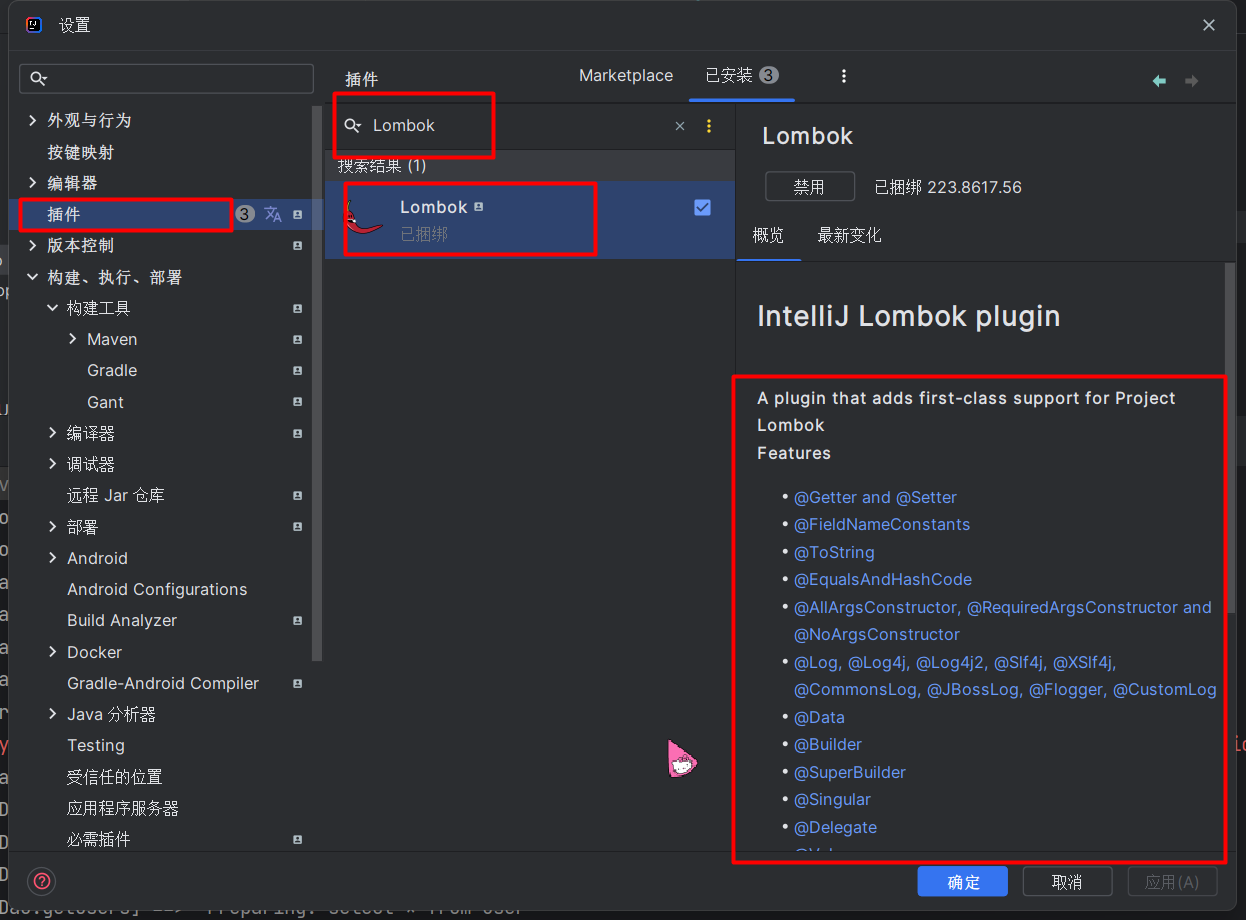This screenshot has width=1246, height=920.
Task: Open search options next to the Lombok search
Action: point(709,126)
